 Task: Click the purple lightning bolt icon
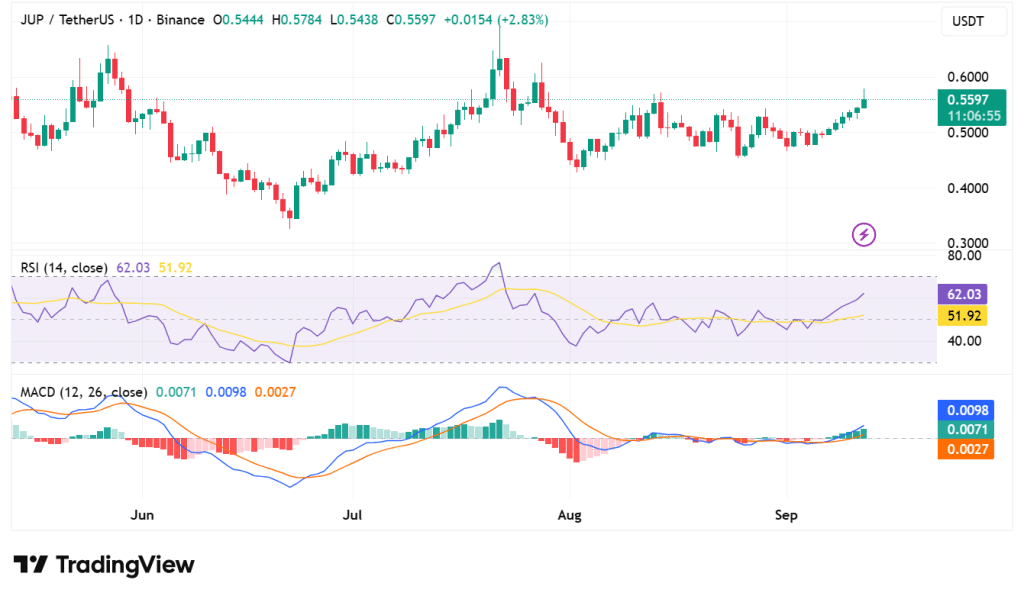(x=864, y=235)
